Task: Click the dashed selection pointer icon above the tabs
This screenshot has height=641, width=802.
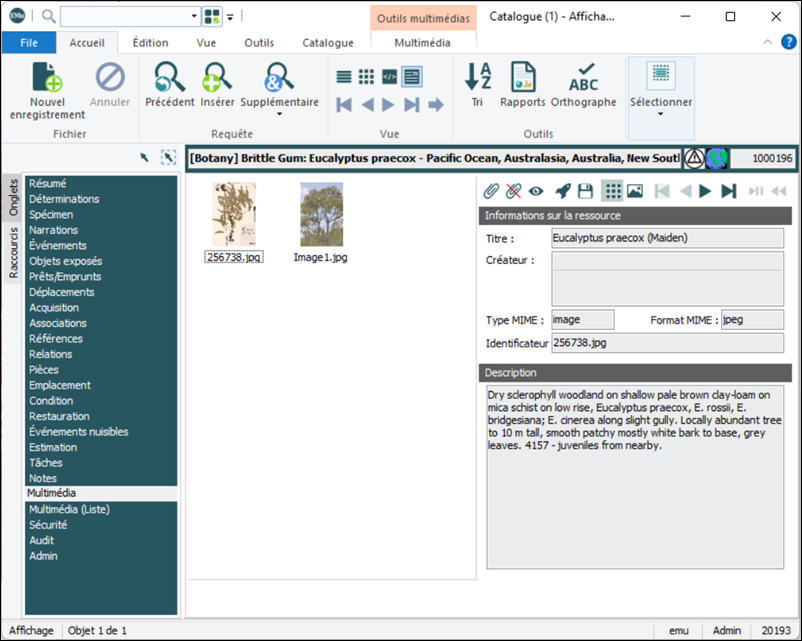Action: click(x=168, y=158)
